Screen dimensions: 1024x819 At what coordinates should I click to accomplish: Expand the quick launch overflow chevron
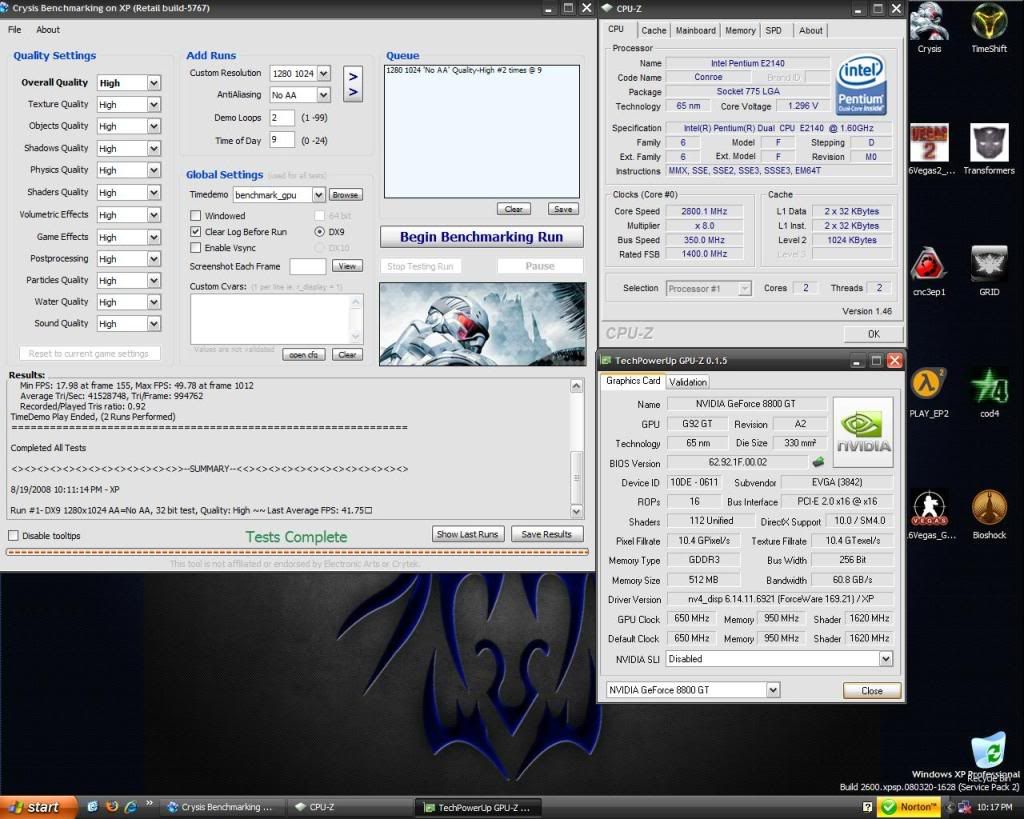click(x=149, y=803)
